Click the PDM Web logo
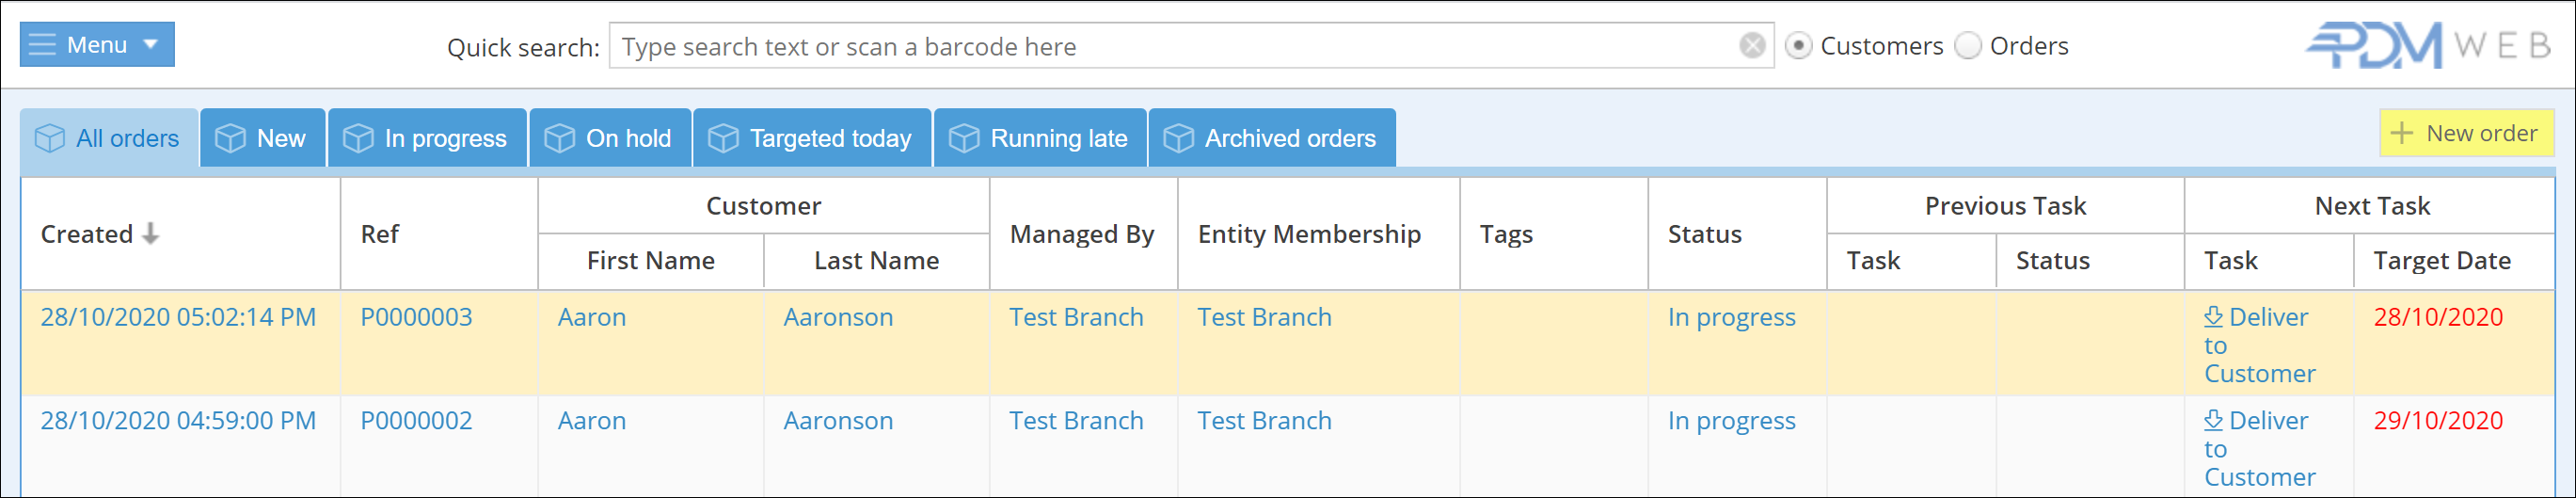Image resolution: width=2576 pixels, height=498 pixels. coord(2427,46)
